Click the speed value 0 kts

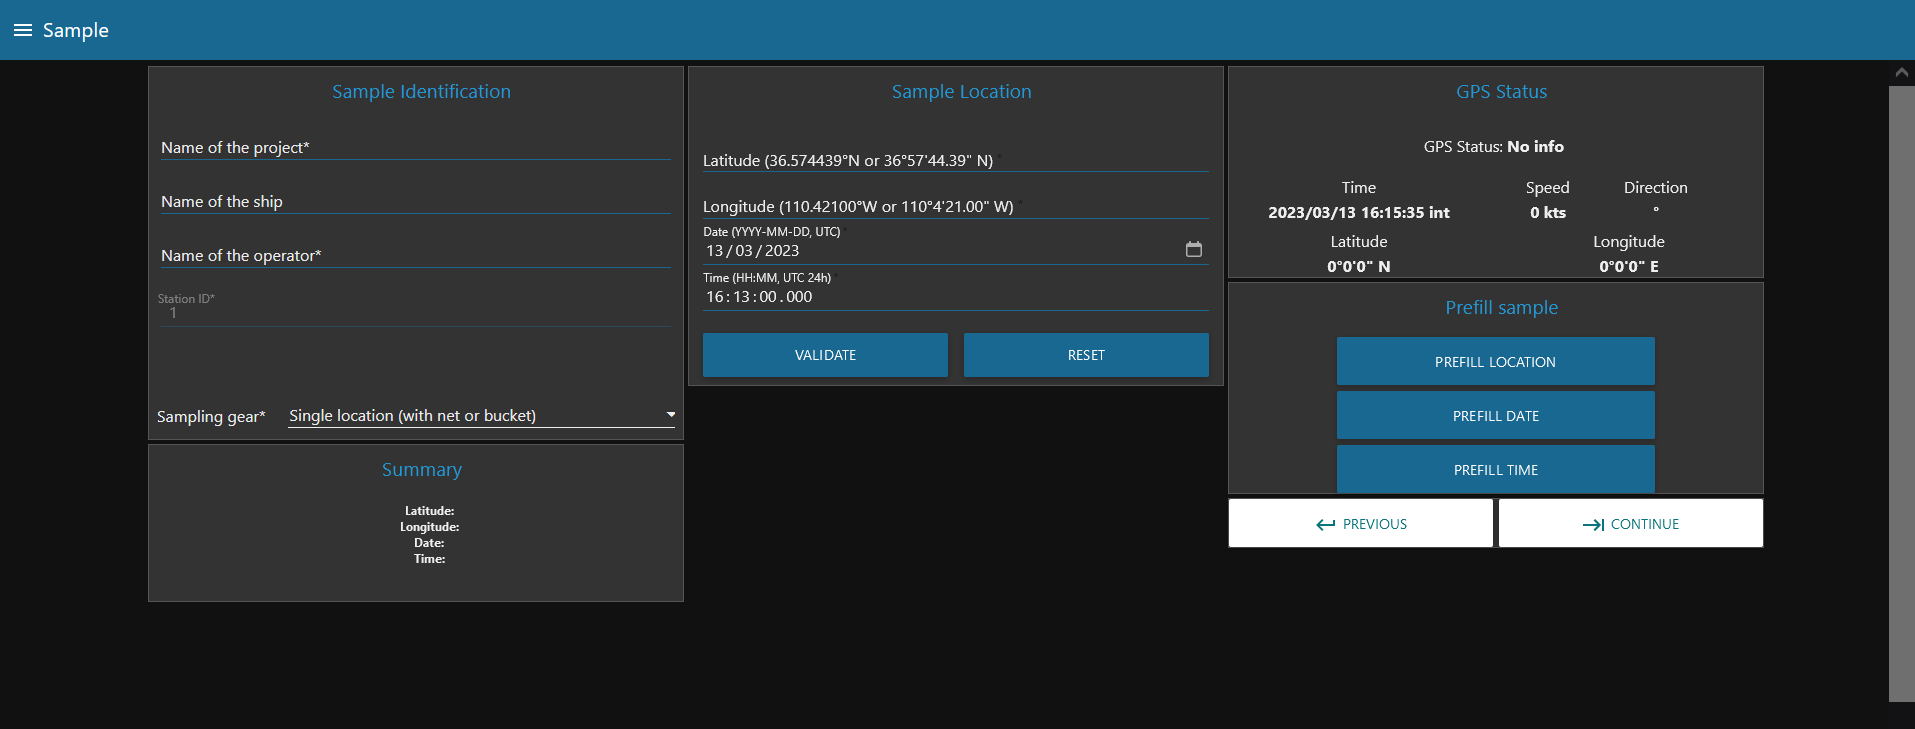click(x=1548, y=212)
